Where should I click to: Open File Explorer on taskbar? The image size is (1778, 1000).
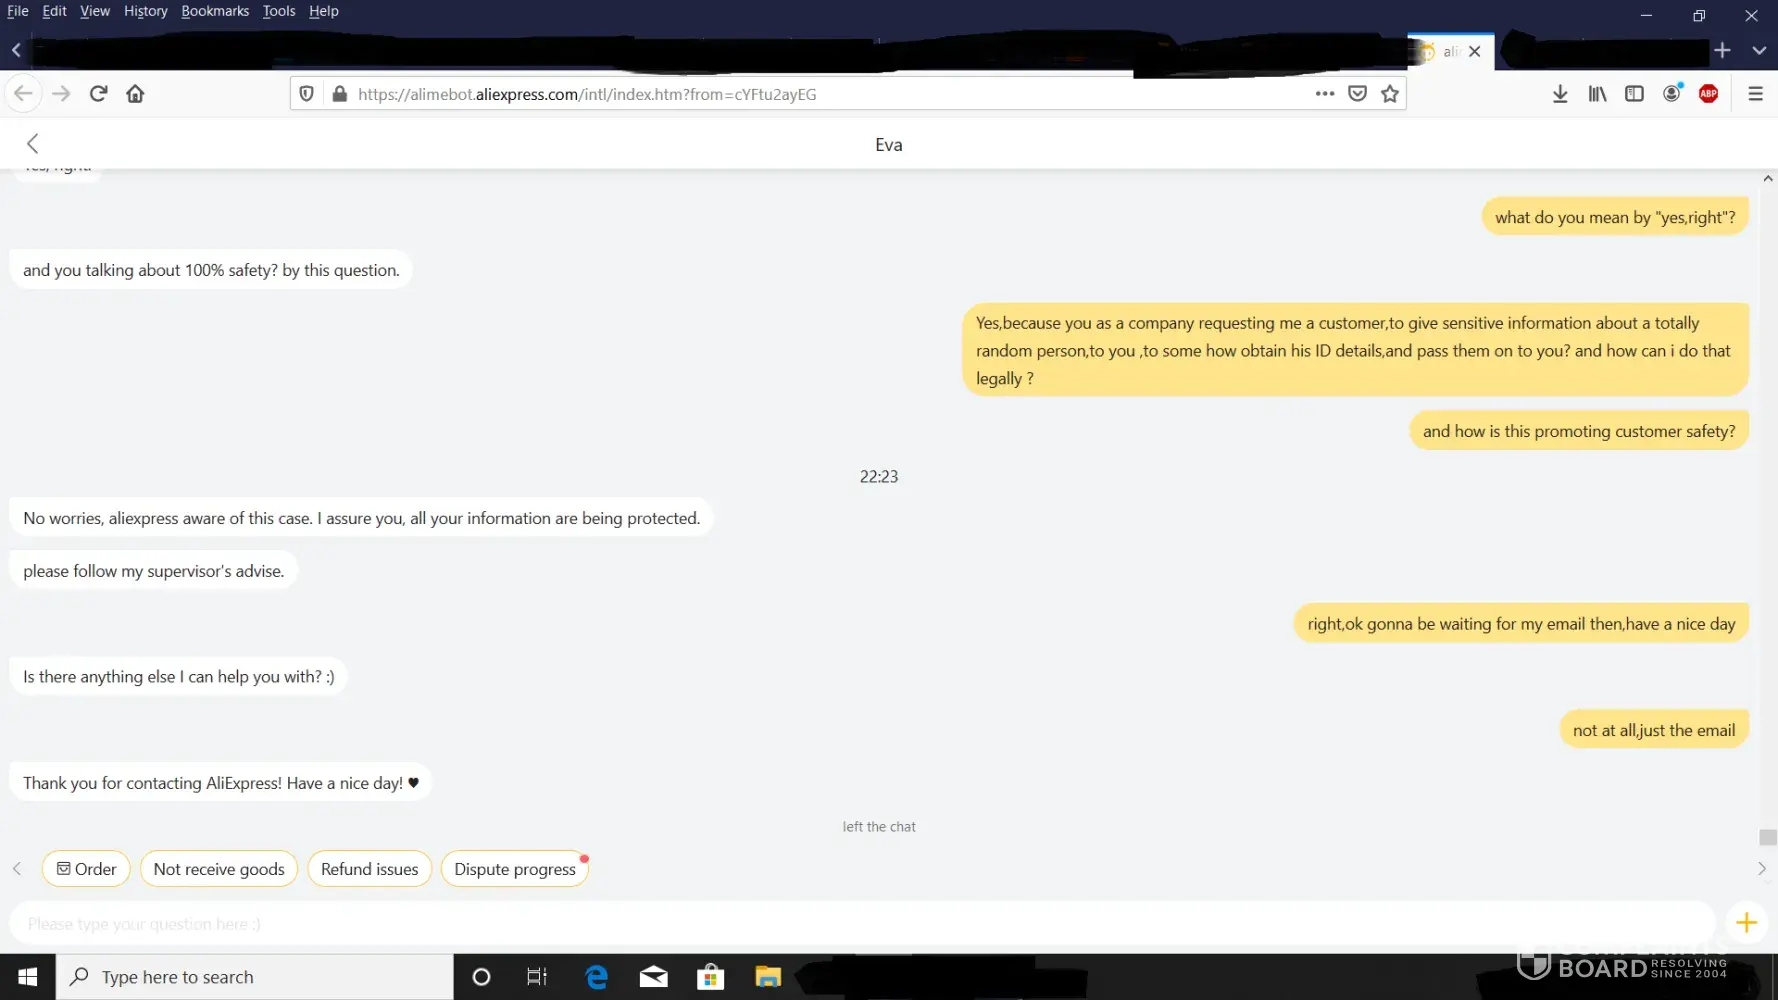768,977
